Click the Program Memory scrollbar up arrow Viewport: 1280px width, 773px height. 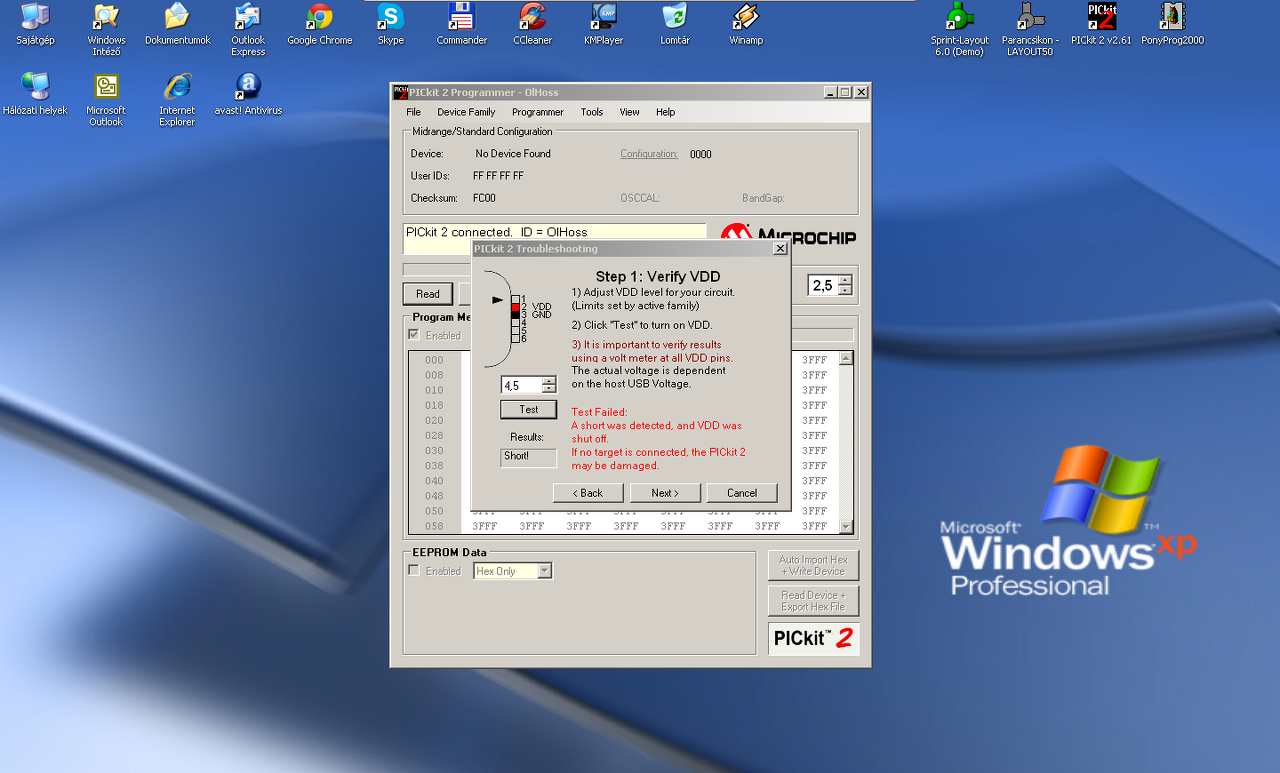pyautogui.click(x=846, y=358)
